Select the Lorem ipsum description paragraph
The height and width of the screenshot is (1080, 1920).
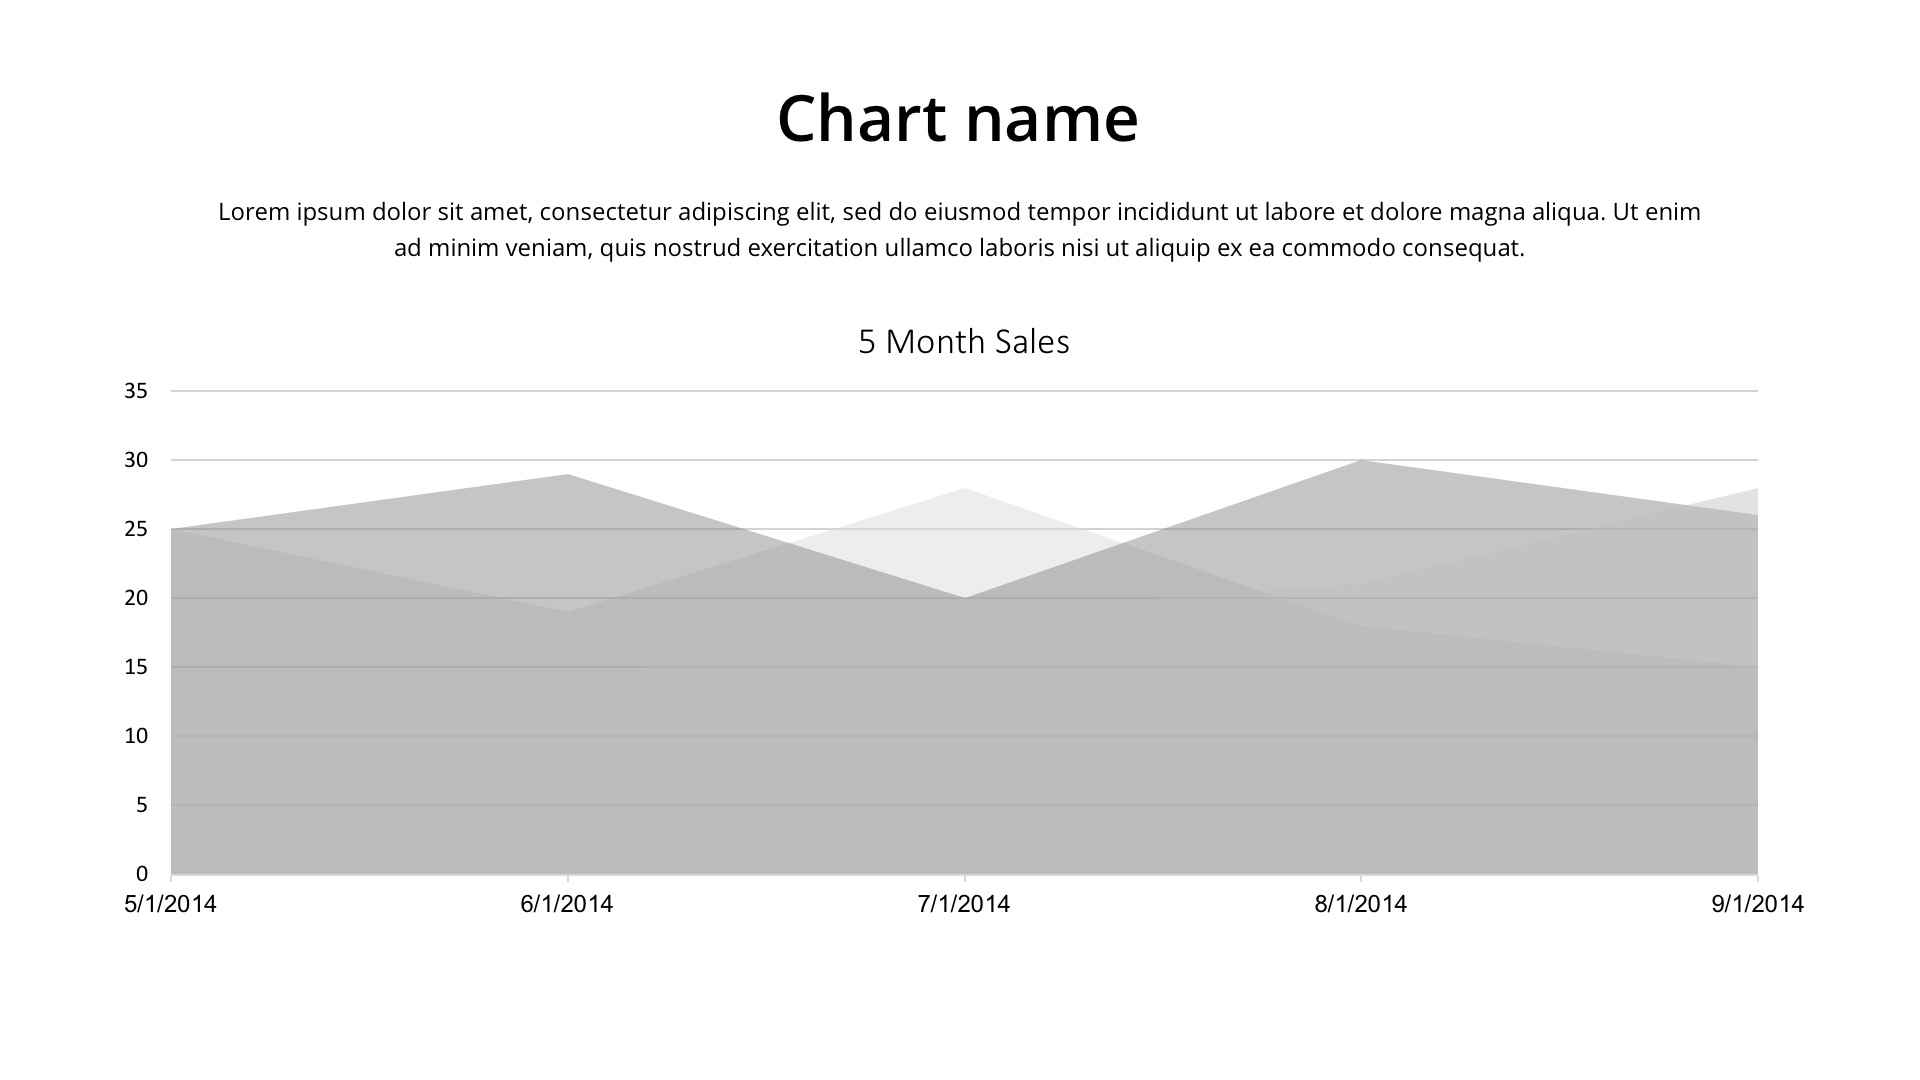pyautogui.click(x=959, y=230)
